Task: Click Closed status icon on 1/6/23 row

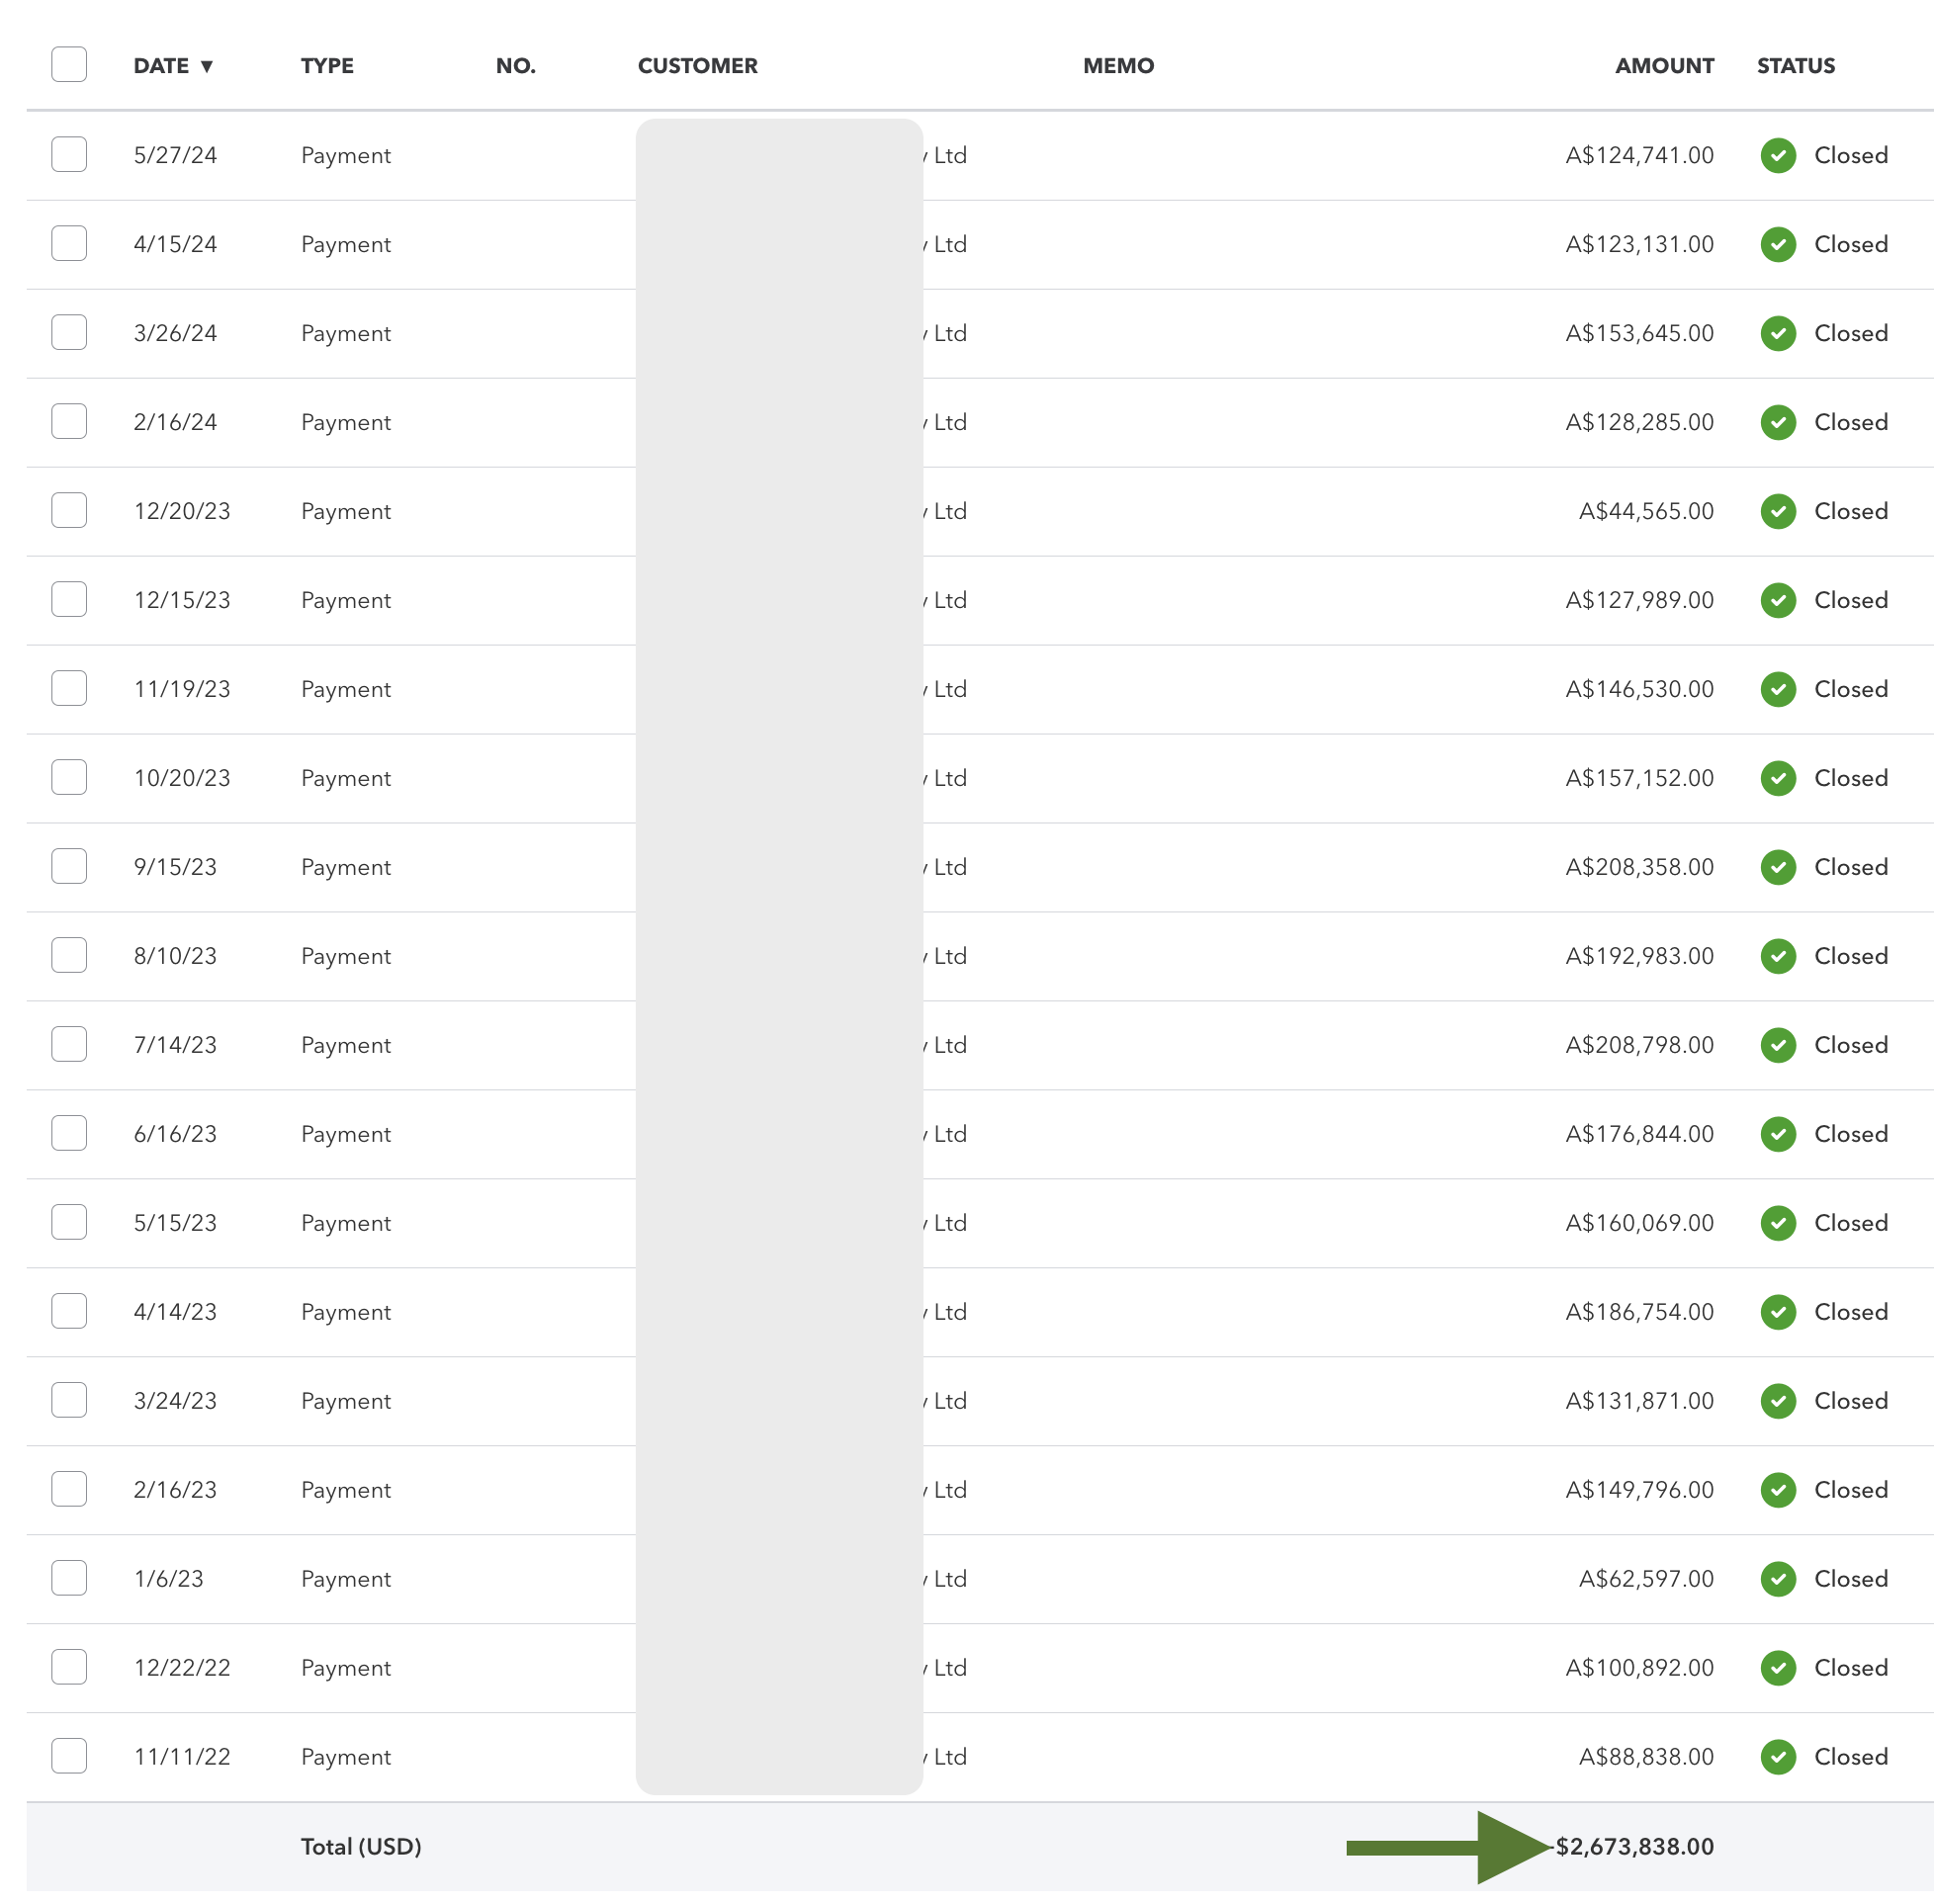Action: click(x=1777, y=1578)
